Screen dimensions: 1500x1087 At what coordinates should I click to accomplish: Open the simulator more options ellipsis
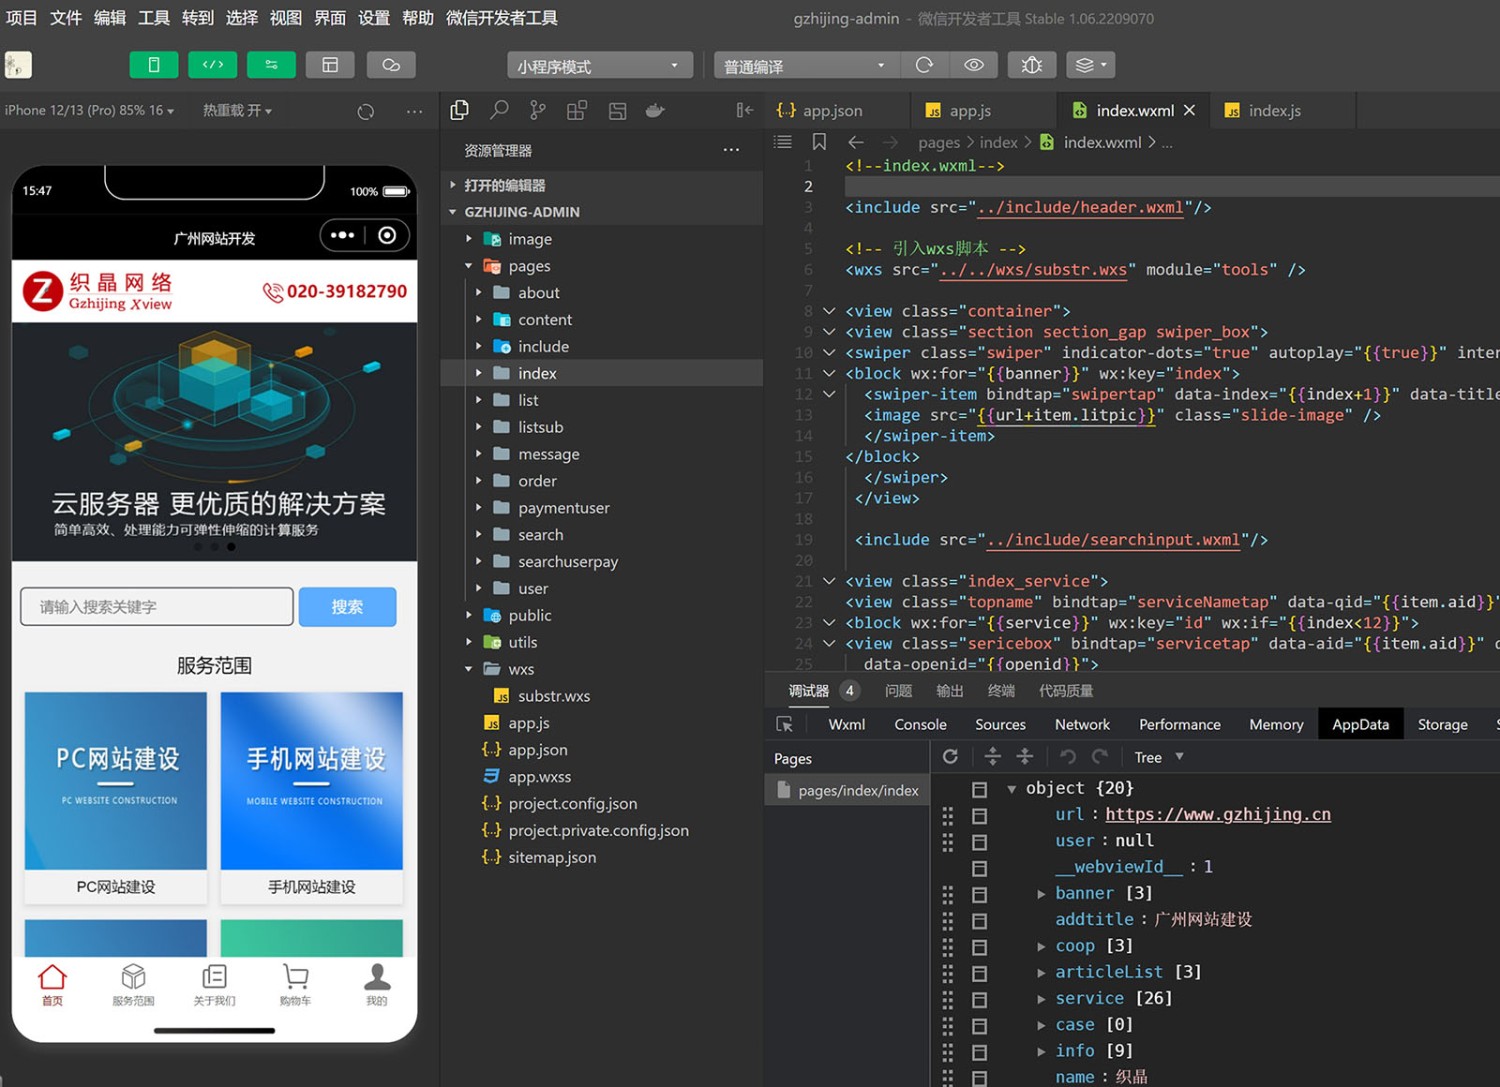pos(414,111)
